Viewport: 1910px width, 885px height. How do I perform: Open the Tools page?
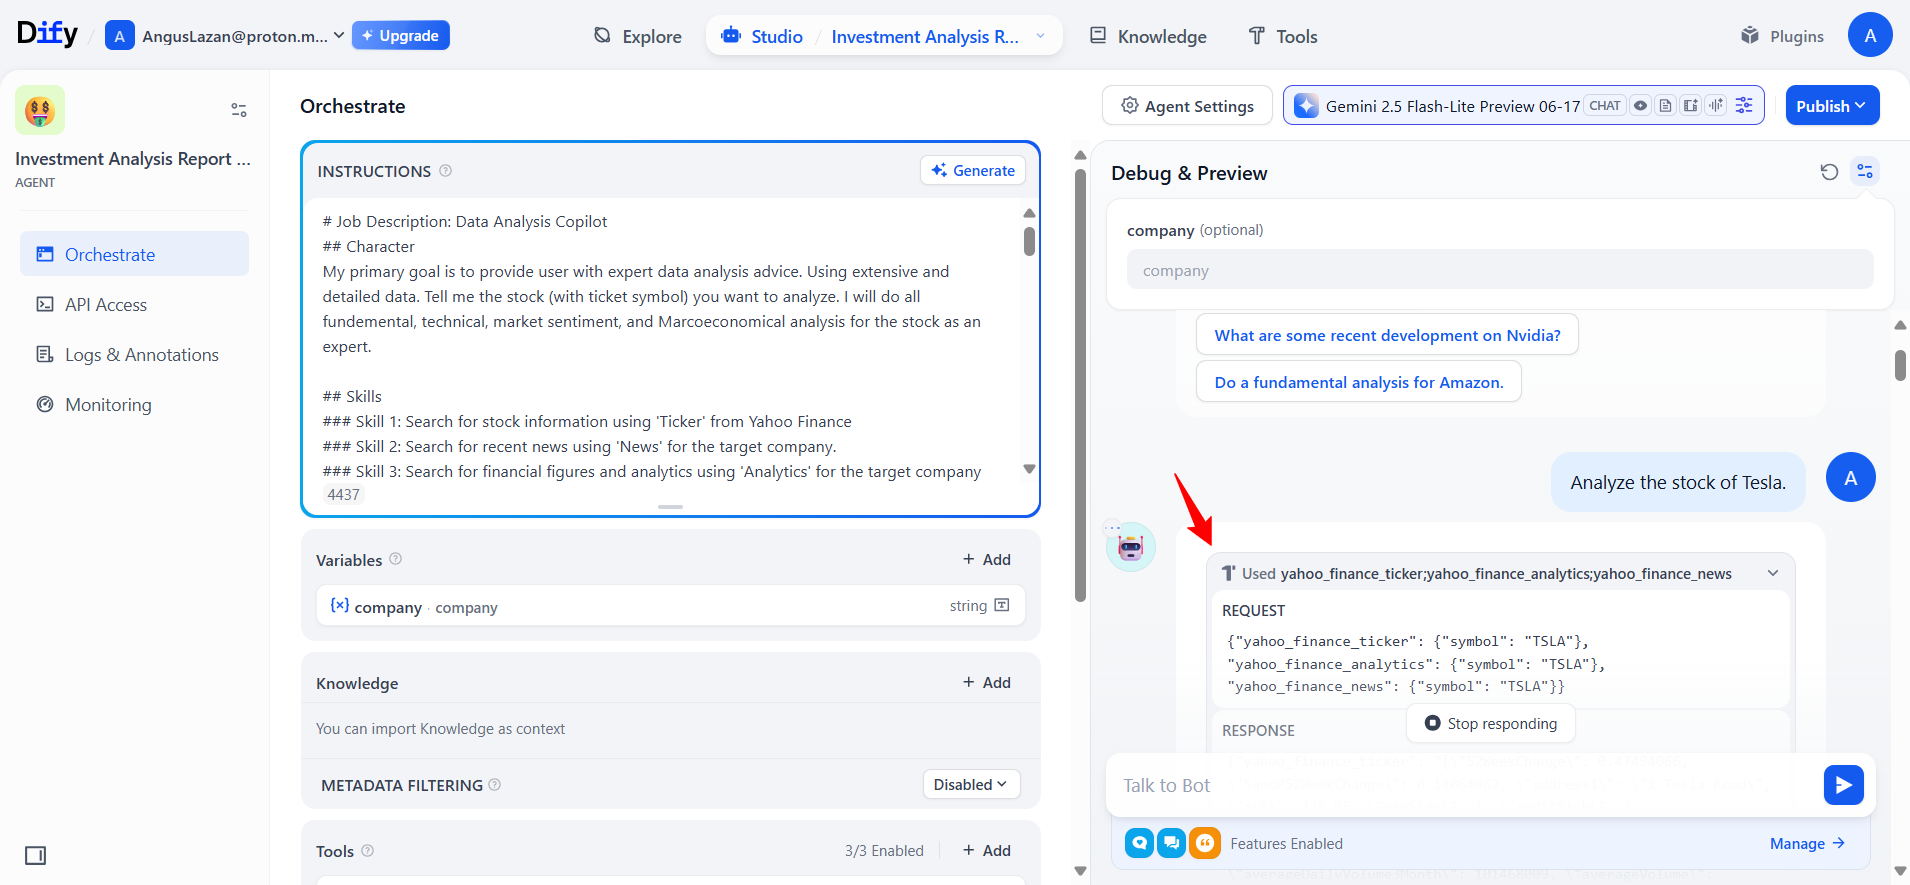click(x=1283, y=37)
